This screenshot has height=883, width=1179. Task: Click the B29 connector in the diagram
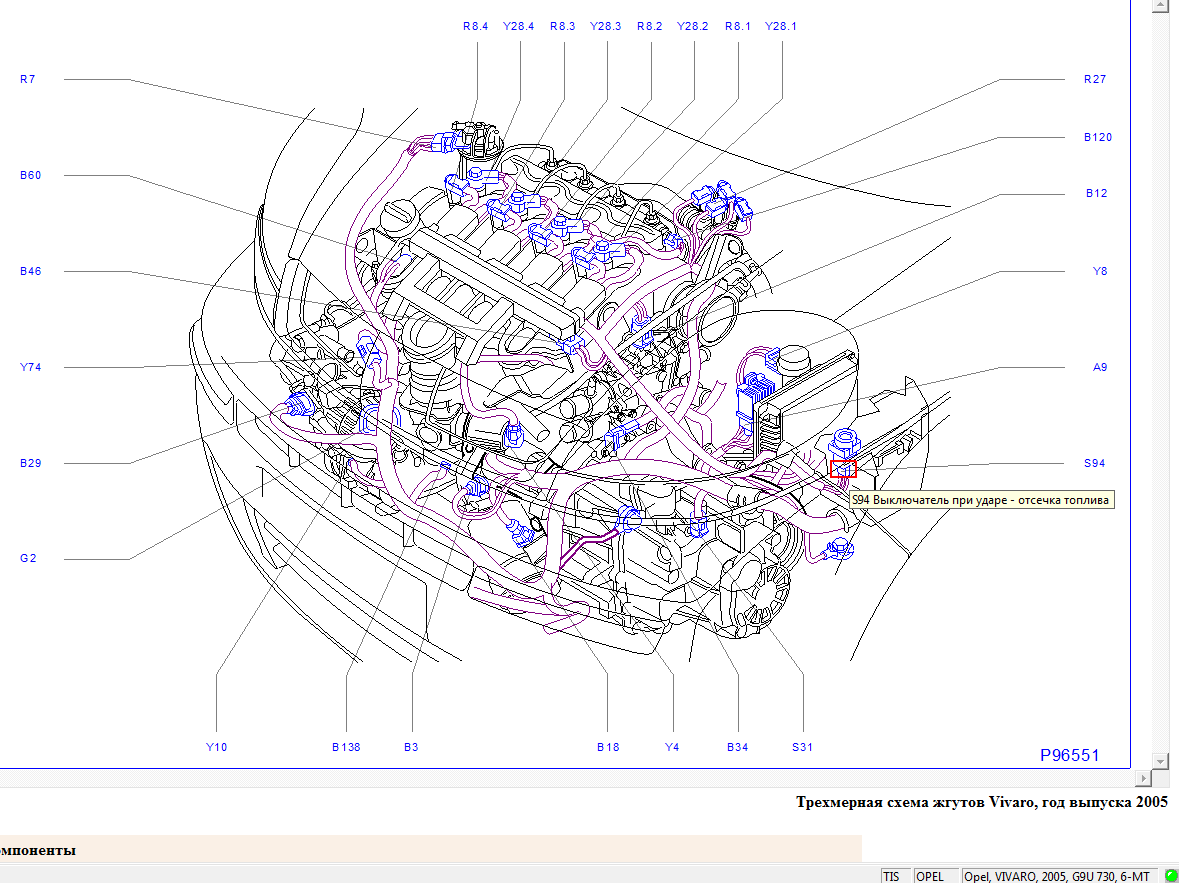click(298, 405)
